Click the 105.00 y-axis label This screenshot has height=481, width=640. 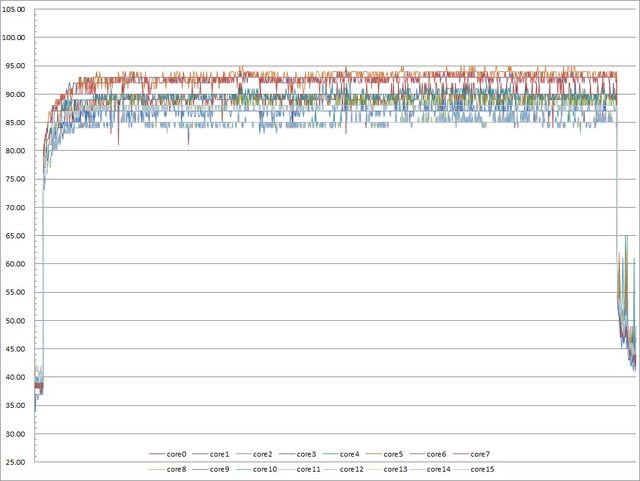(16, 9)
